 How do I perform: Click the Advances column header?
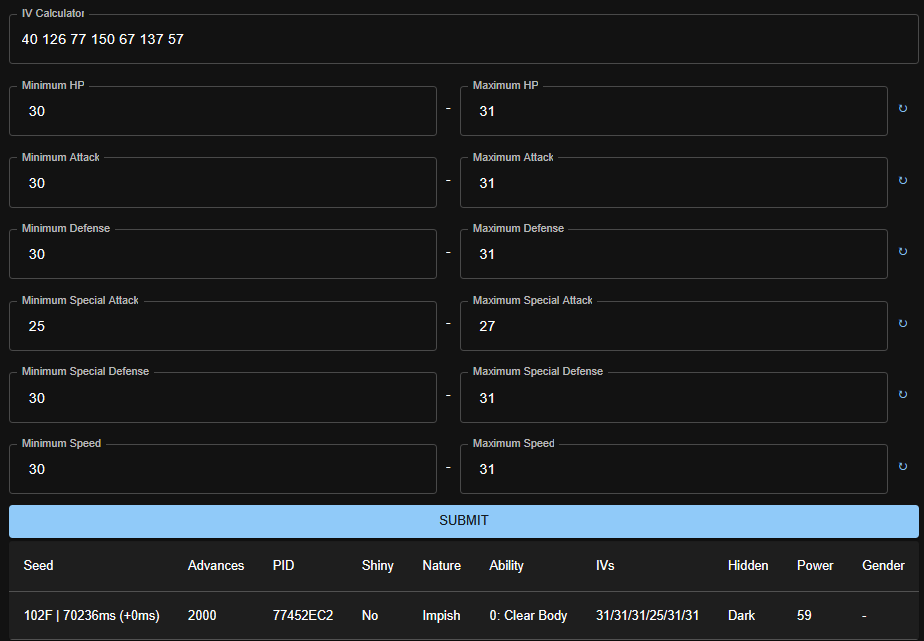point(216,566)
